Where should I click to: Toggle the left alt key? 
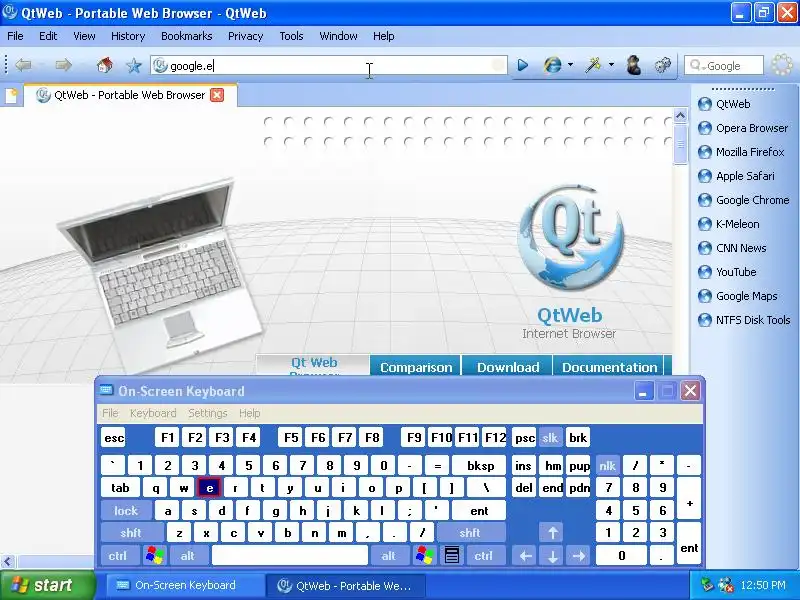click(x=188, y=555)
